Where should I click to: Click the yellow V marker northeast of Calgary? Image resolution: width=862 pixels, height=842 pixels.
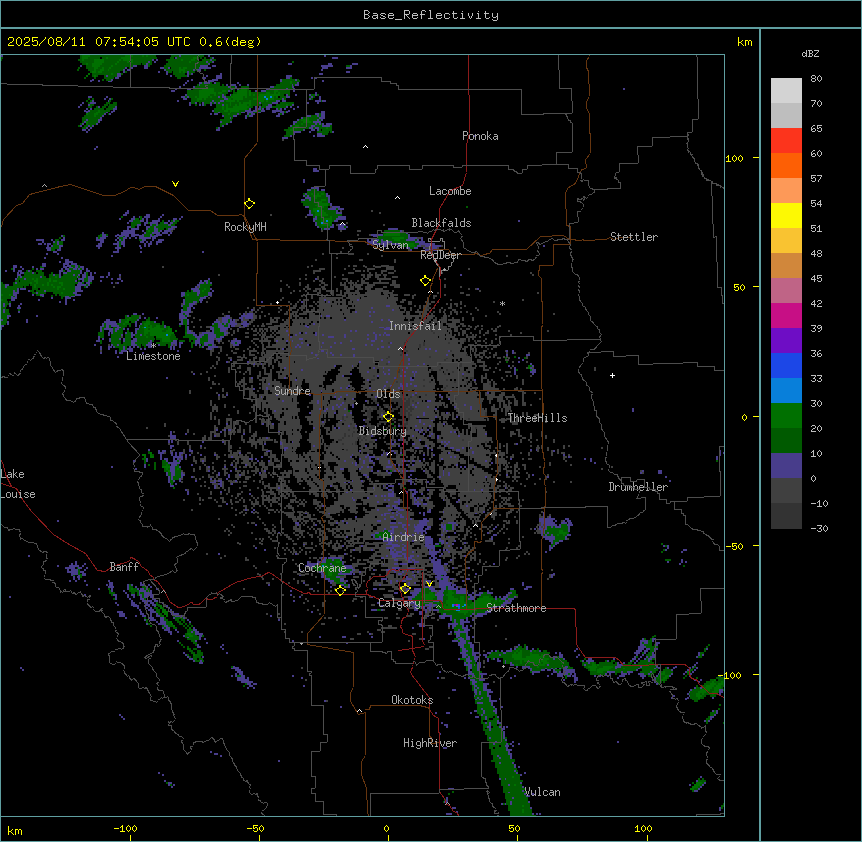(x=429, y=584)
